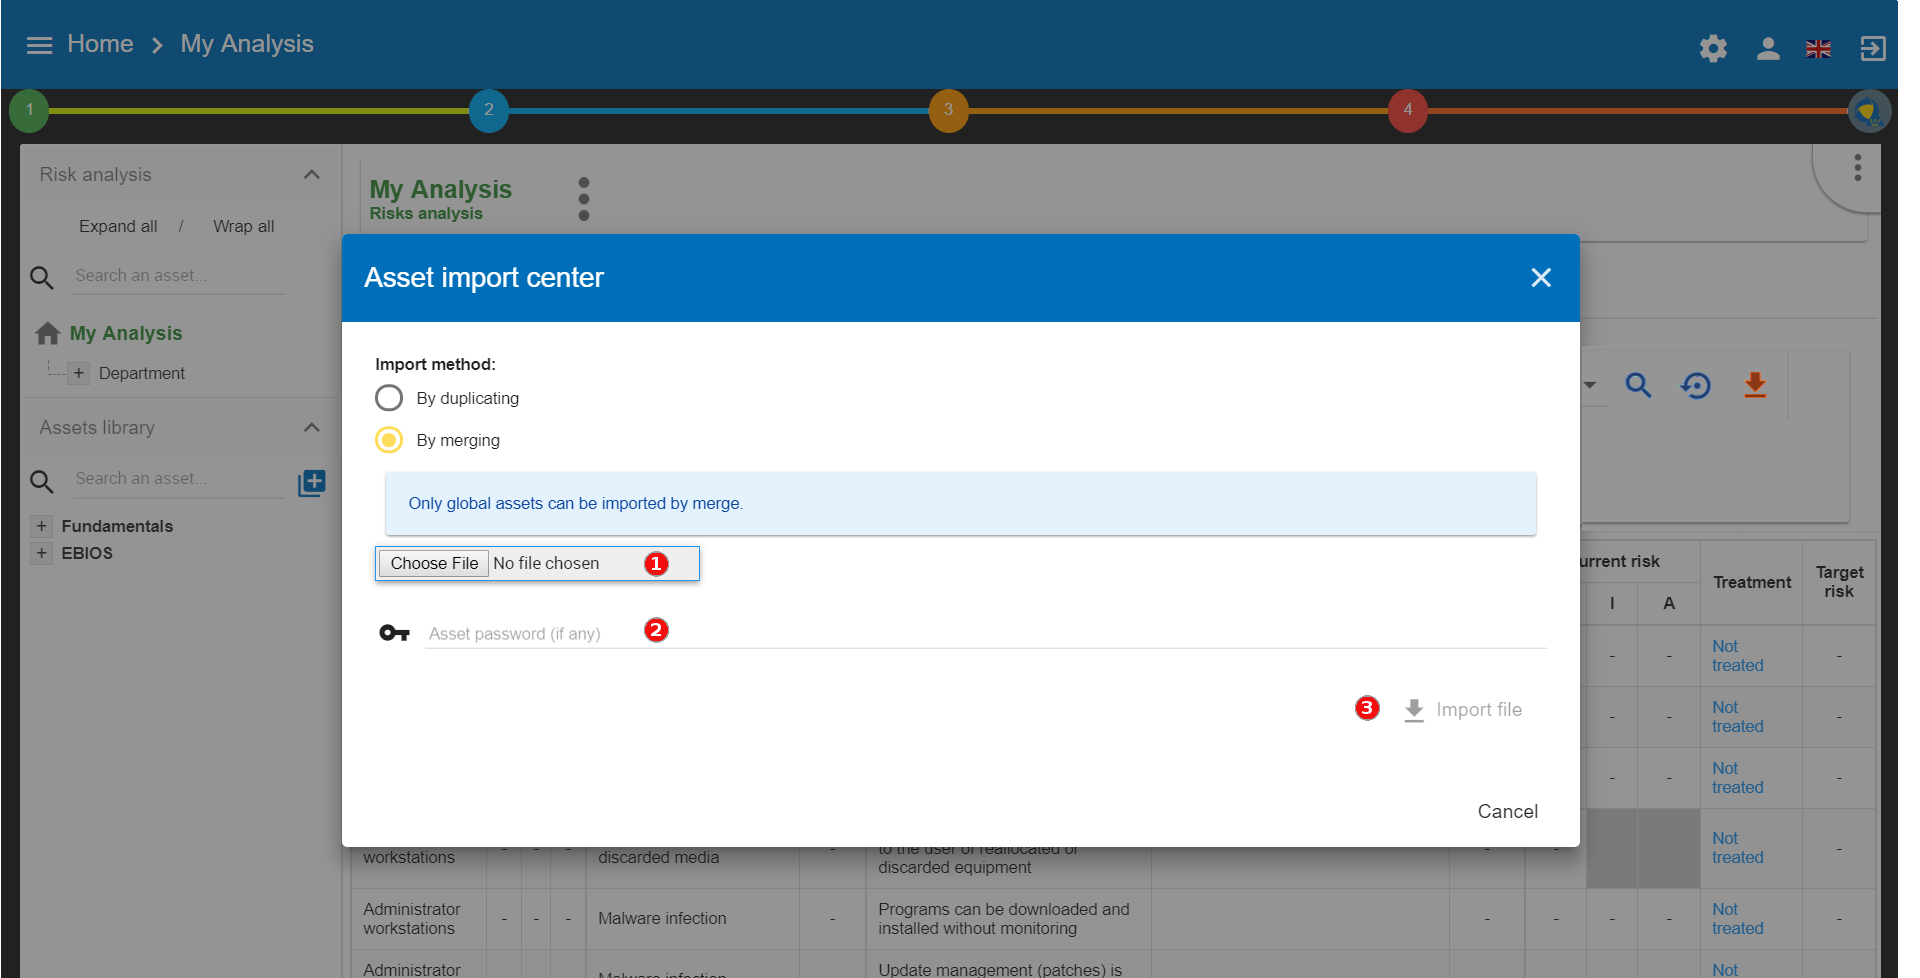1920x978 pixels.
Task: Open the user account icon
Action: [1767, 48]
